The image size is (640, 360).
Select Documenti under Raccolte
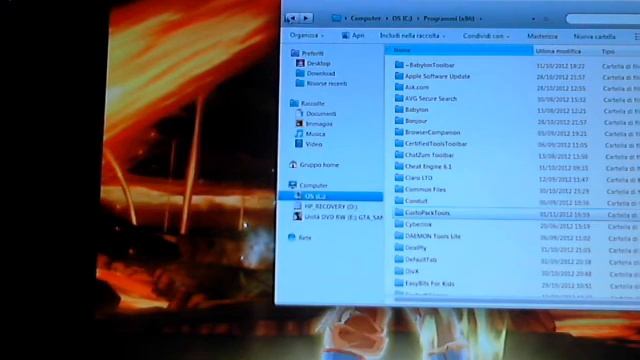(x=321, y=113)
